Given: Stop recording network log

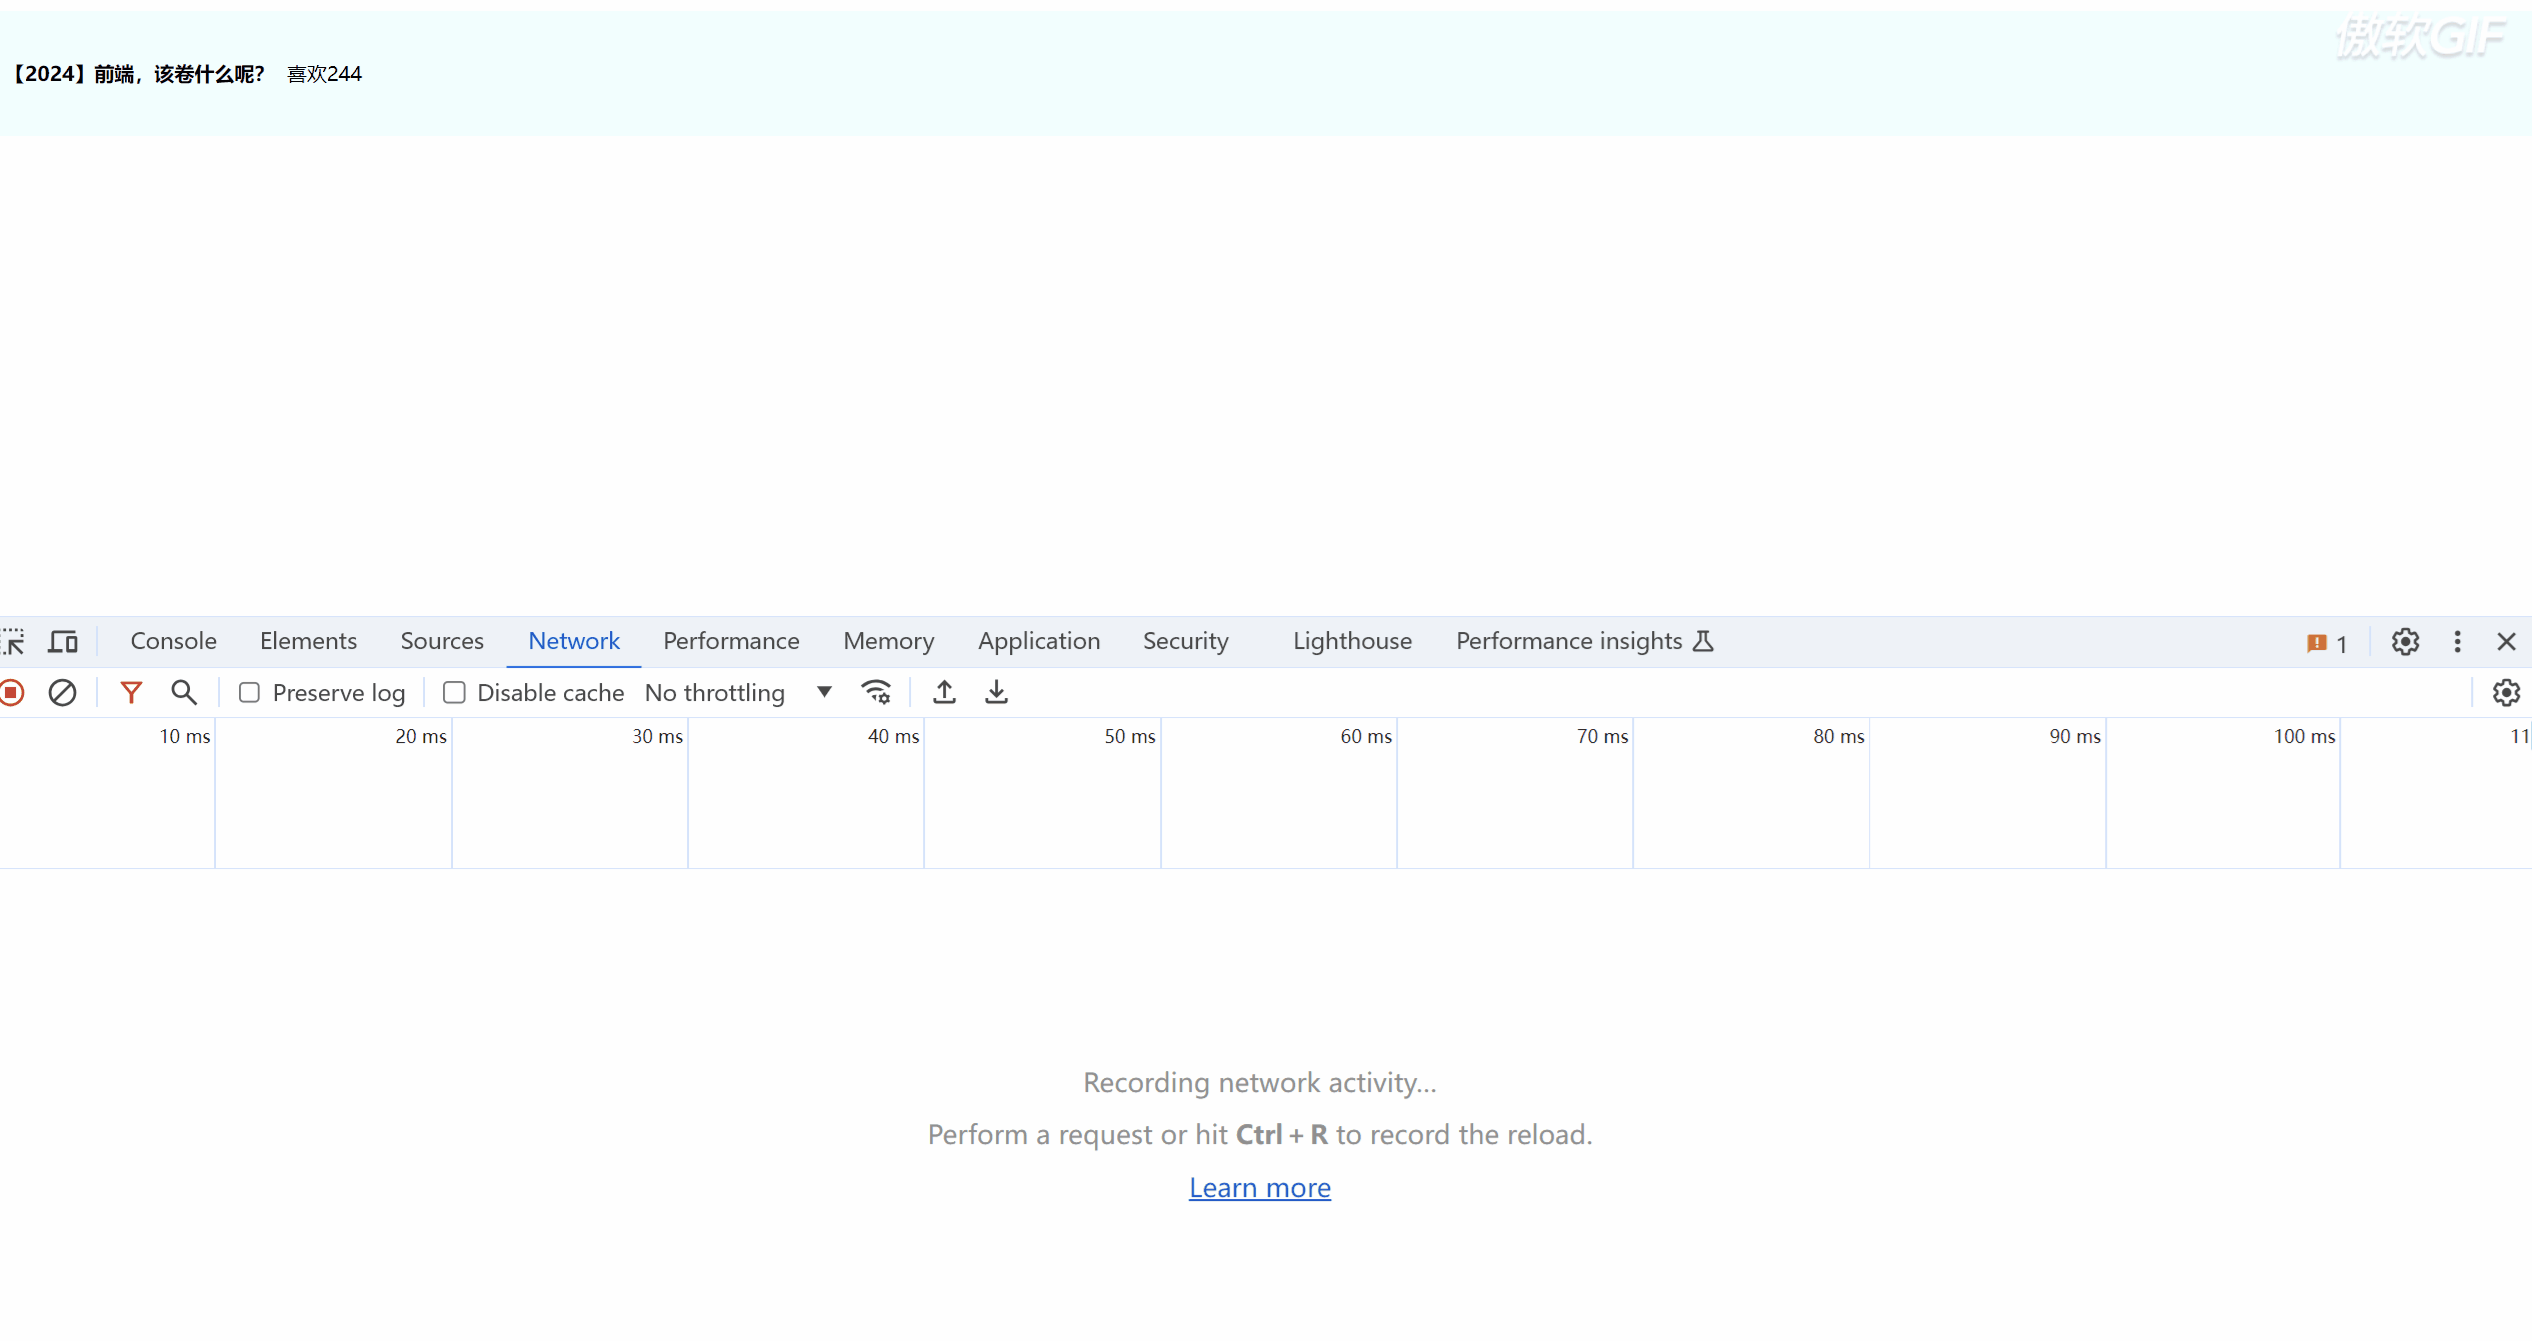Looking at the screenshot, I should 12,693.
